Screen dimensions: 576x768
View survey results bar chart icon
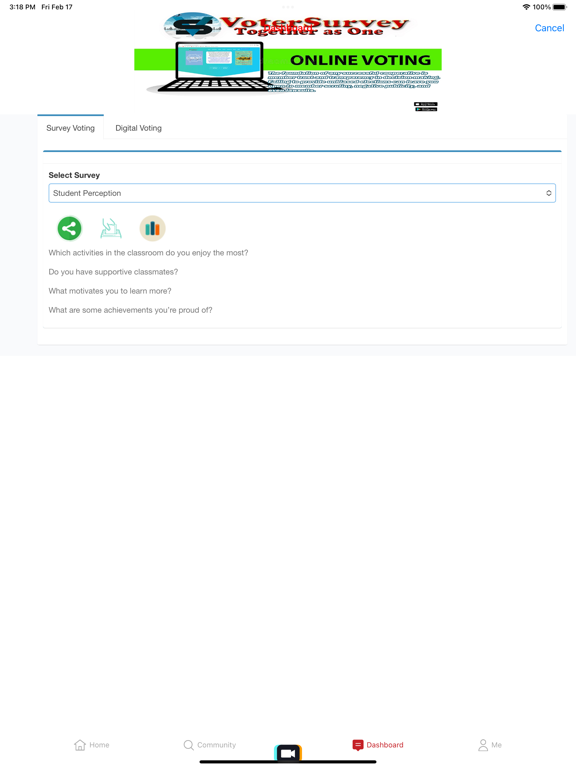[152, 228]
